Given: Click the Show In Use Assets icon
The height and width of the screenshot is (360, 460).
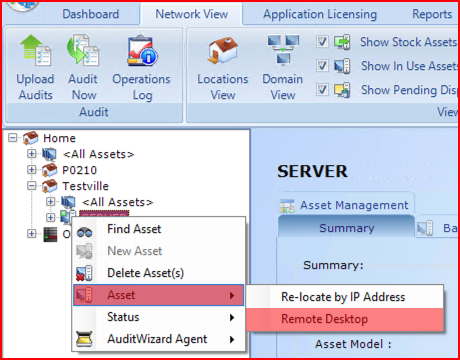Looking at the screenshot, I should (342, 66).
